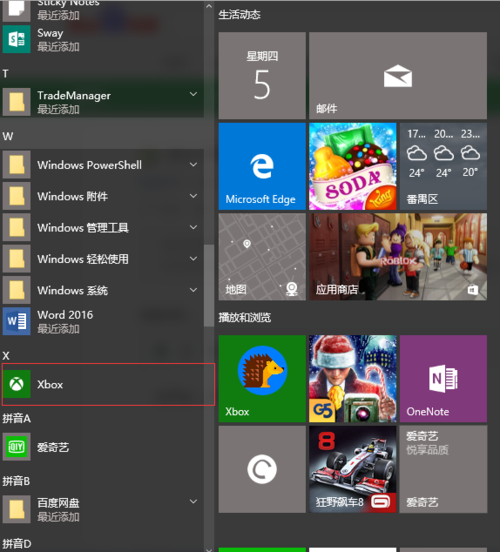
Task: Open 爱奇艺 from the app list
Action: (x=102, y=447)
